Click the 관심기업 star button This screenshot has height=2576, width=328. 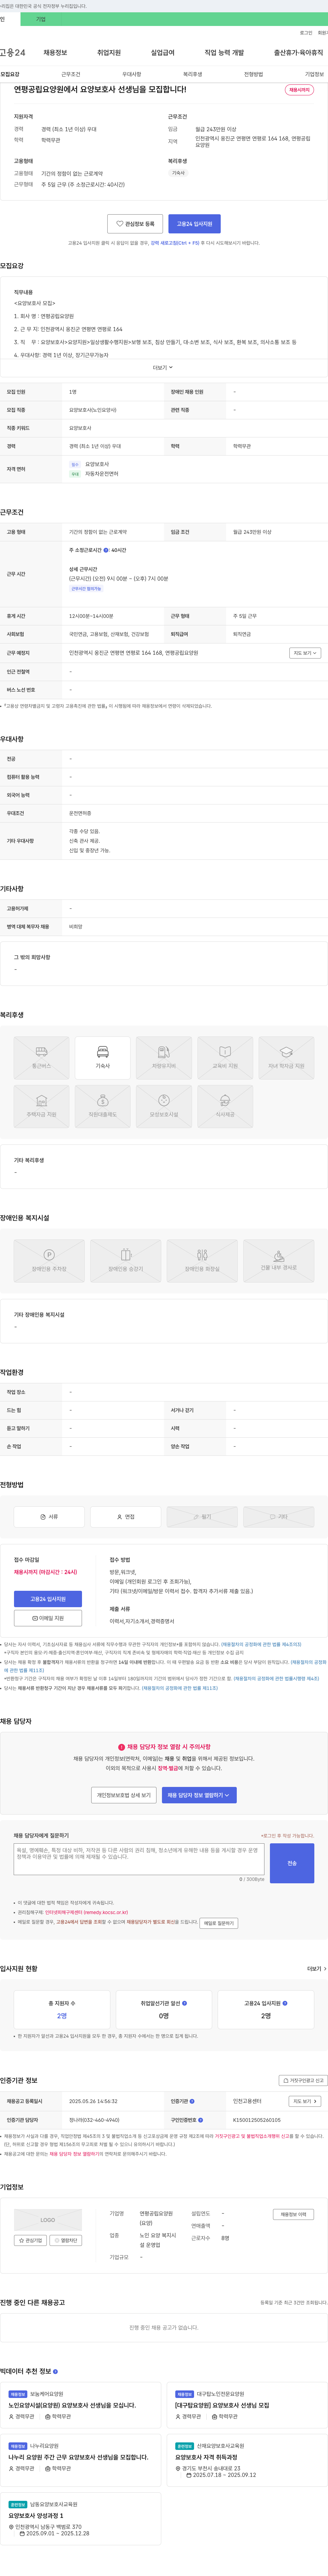click(30, 2241)
